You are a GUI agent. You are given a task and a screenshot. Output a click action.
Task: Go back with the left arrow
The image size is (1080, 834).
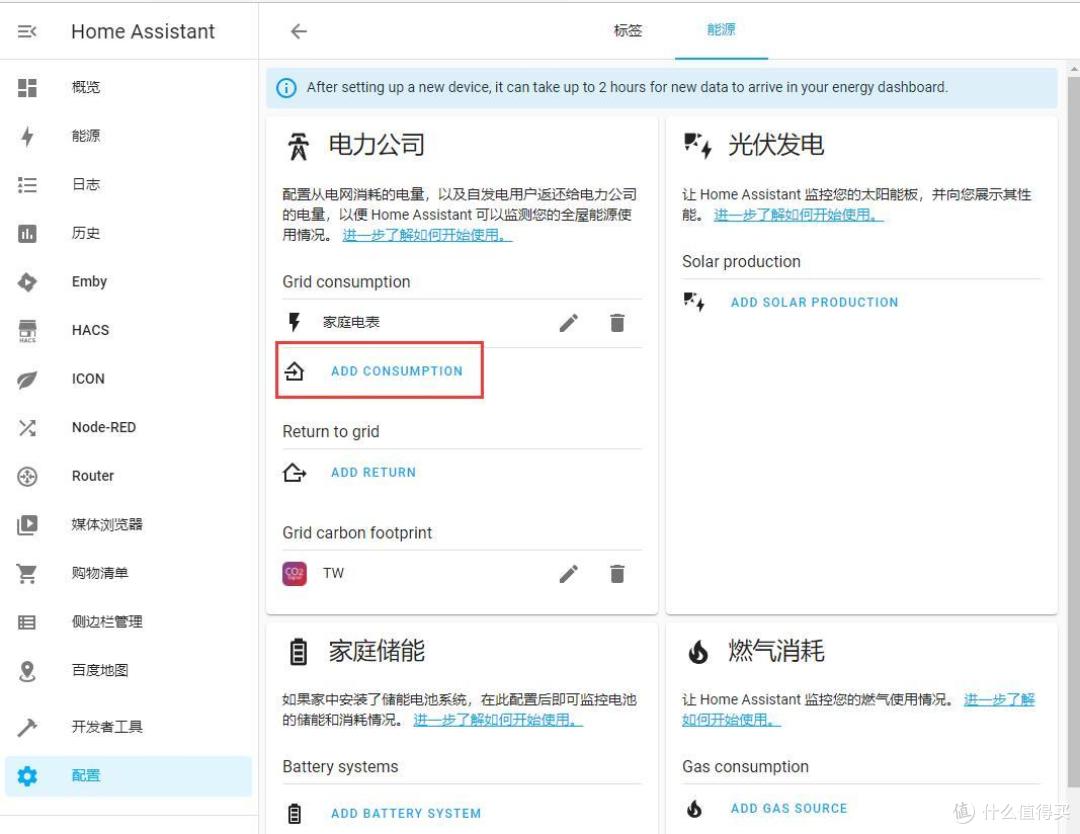pos(298,31)
